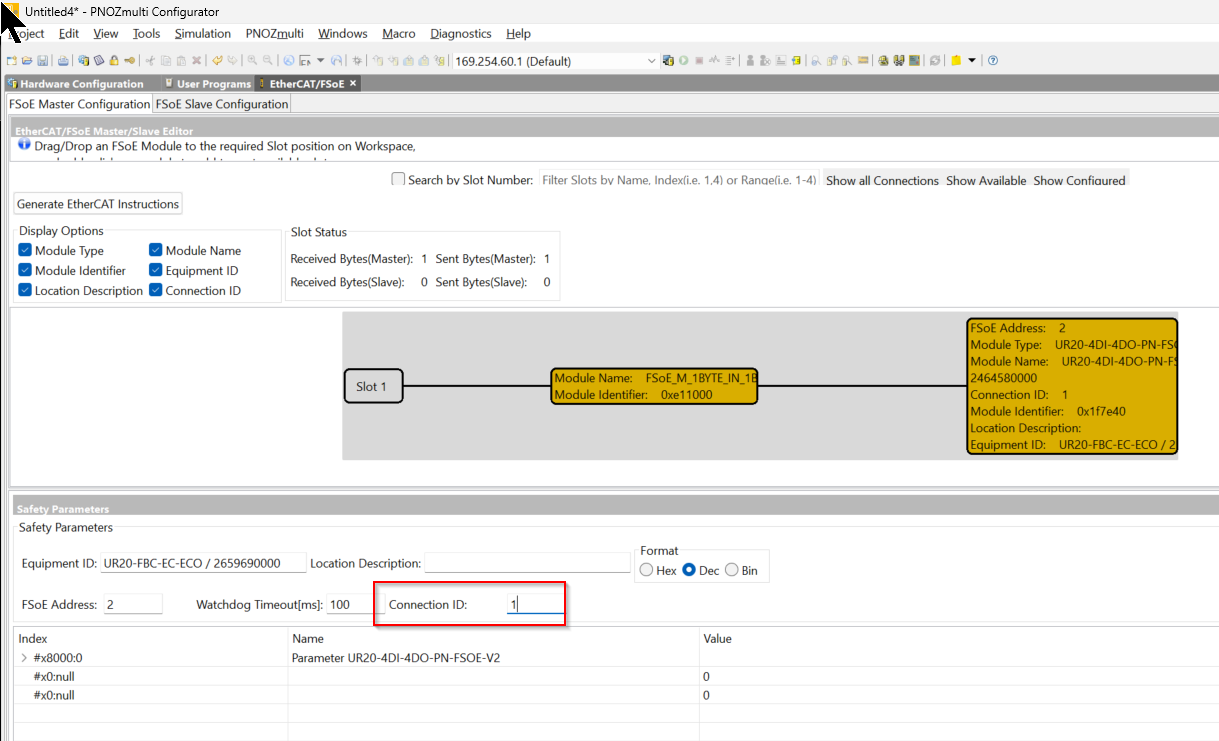Switch to FSoE Slave Configuration tab

[222, 104]
